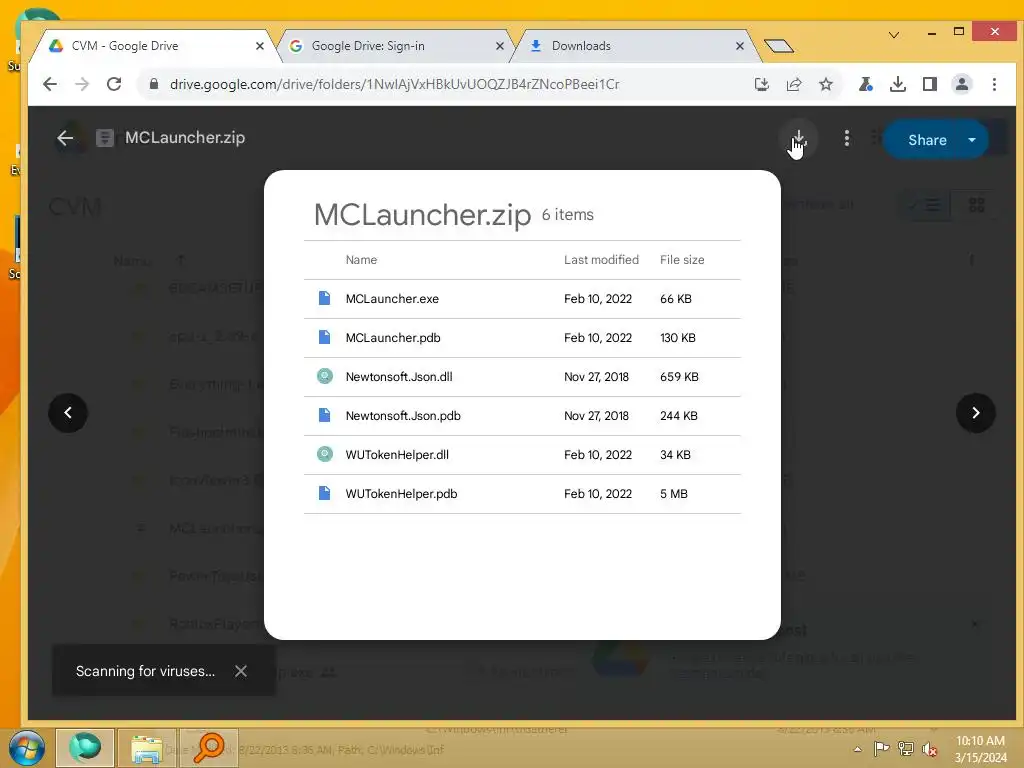Dismiss the Scanning for viruses notification
This screenshot has width=1024, height=768.
pos(241,671)
